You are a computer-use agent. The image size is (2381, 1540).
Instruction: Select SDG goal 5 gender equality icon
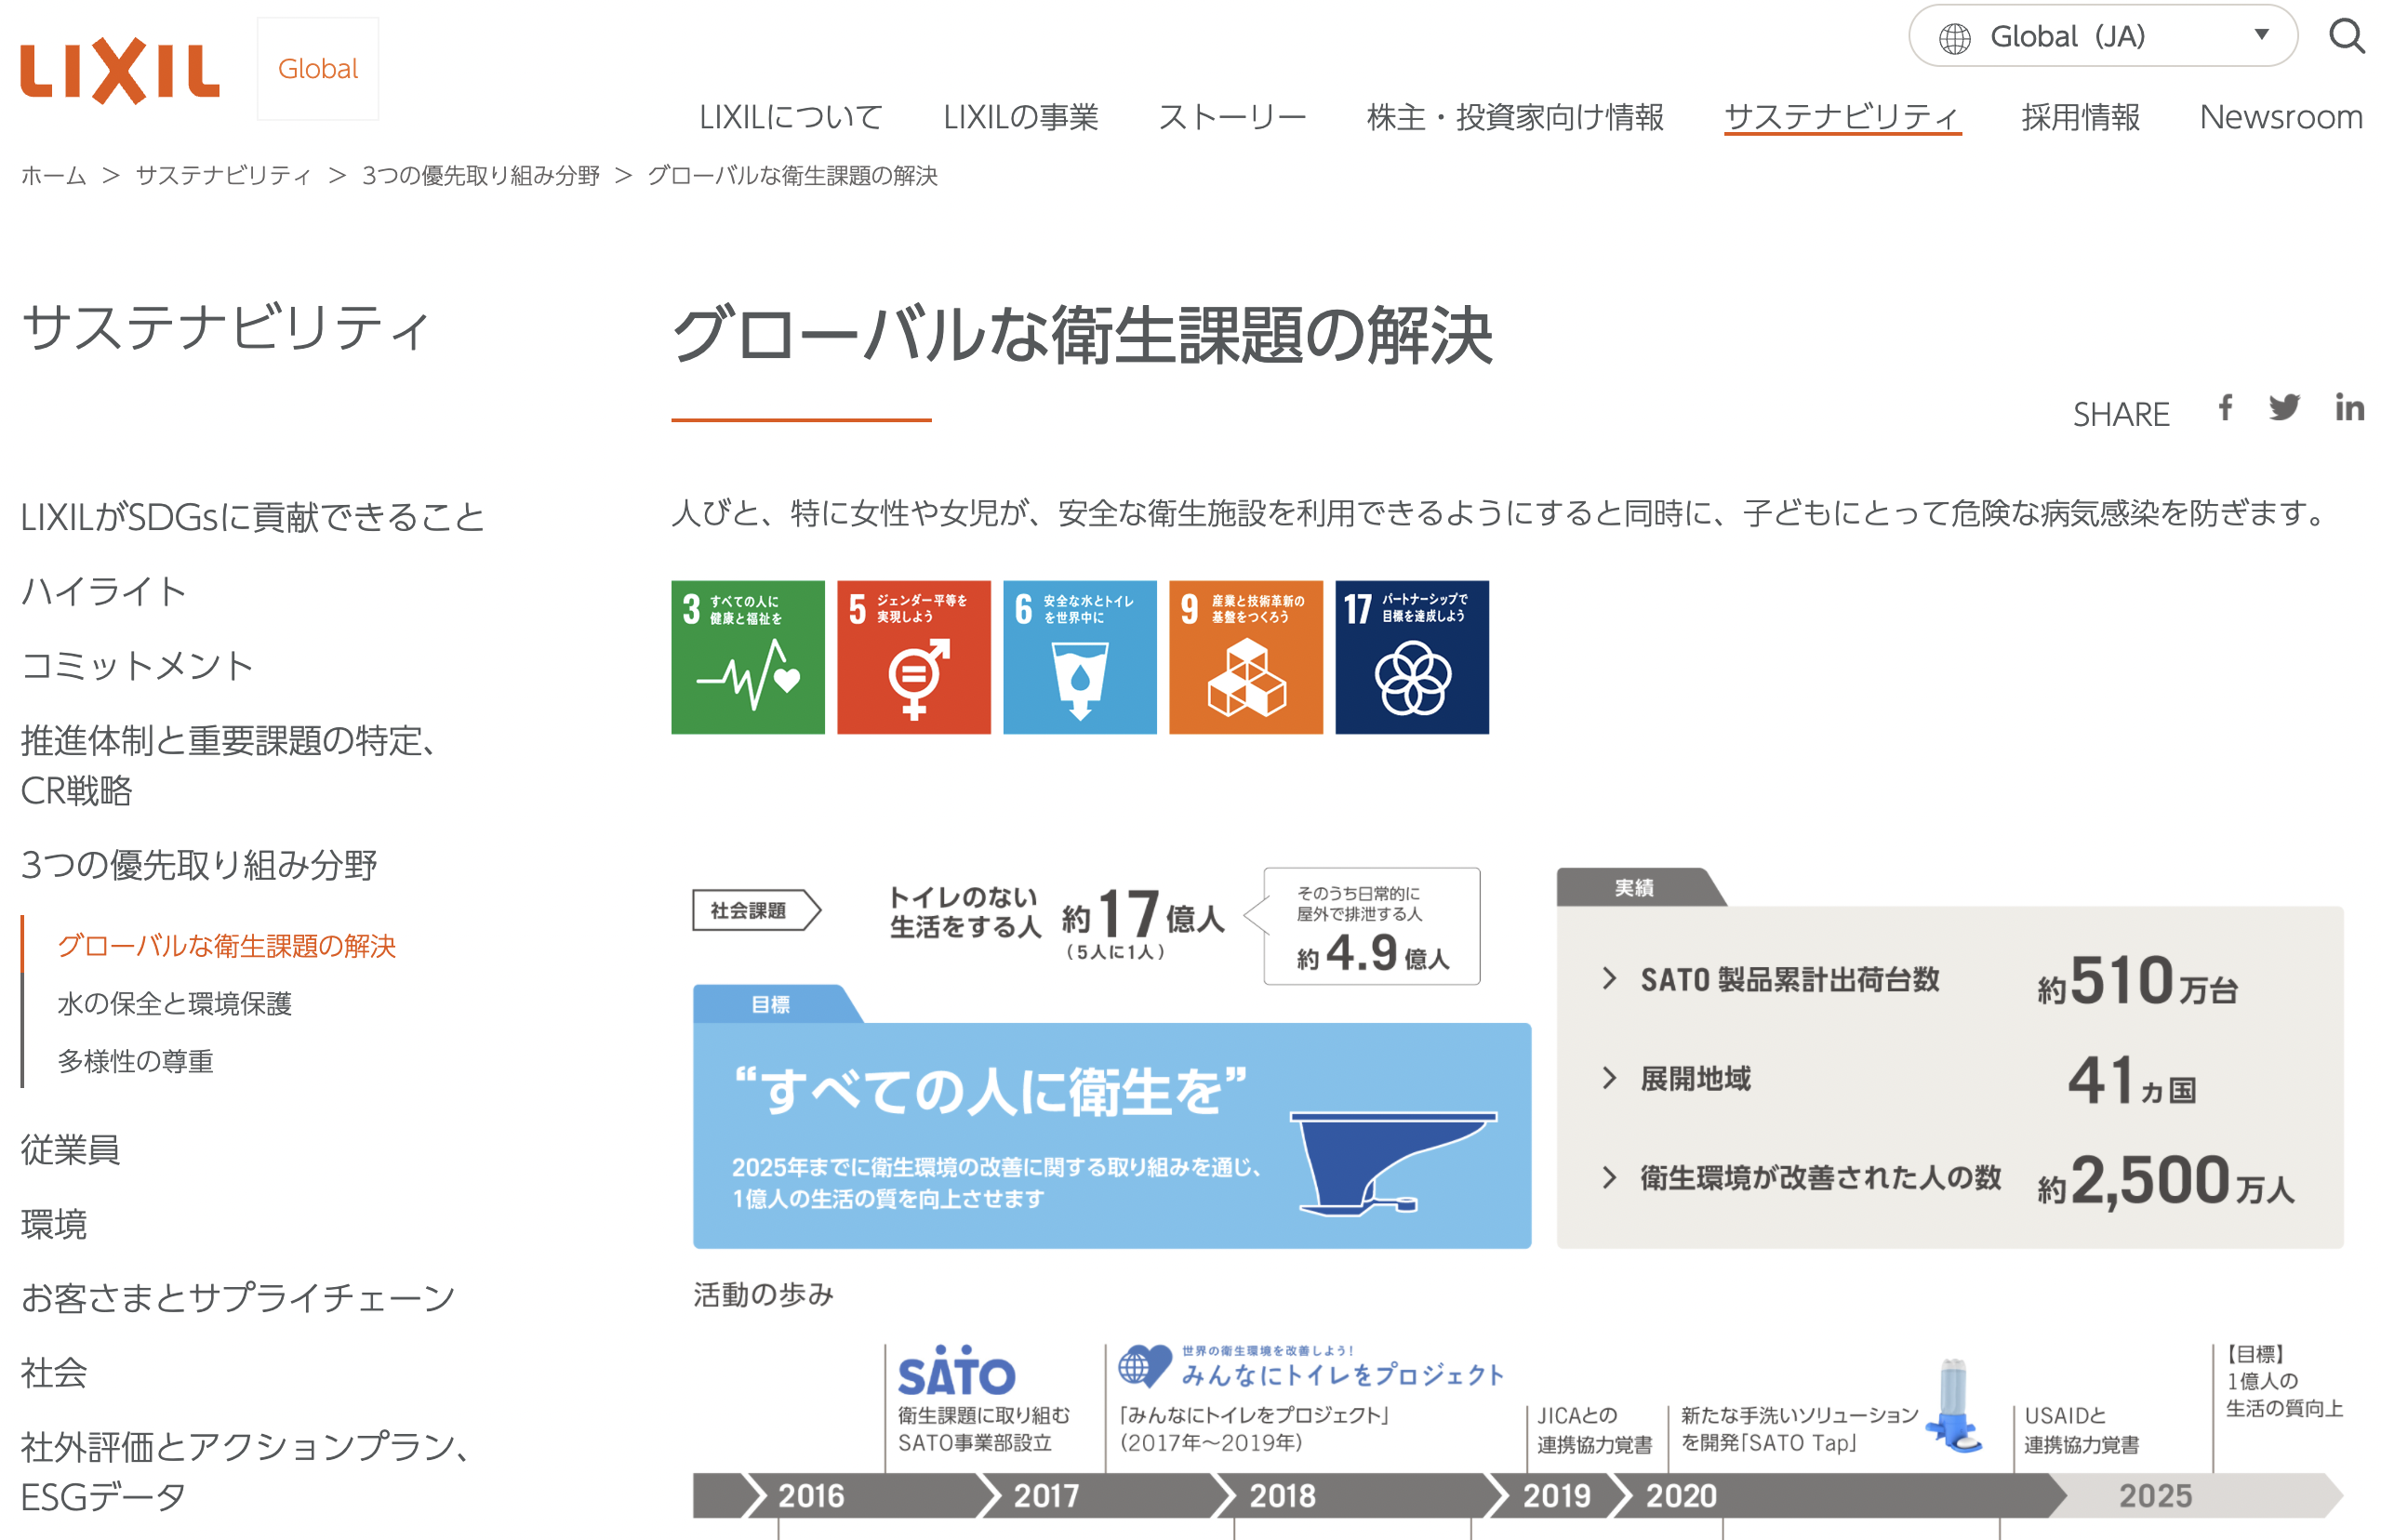pos(913,656)
